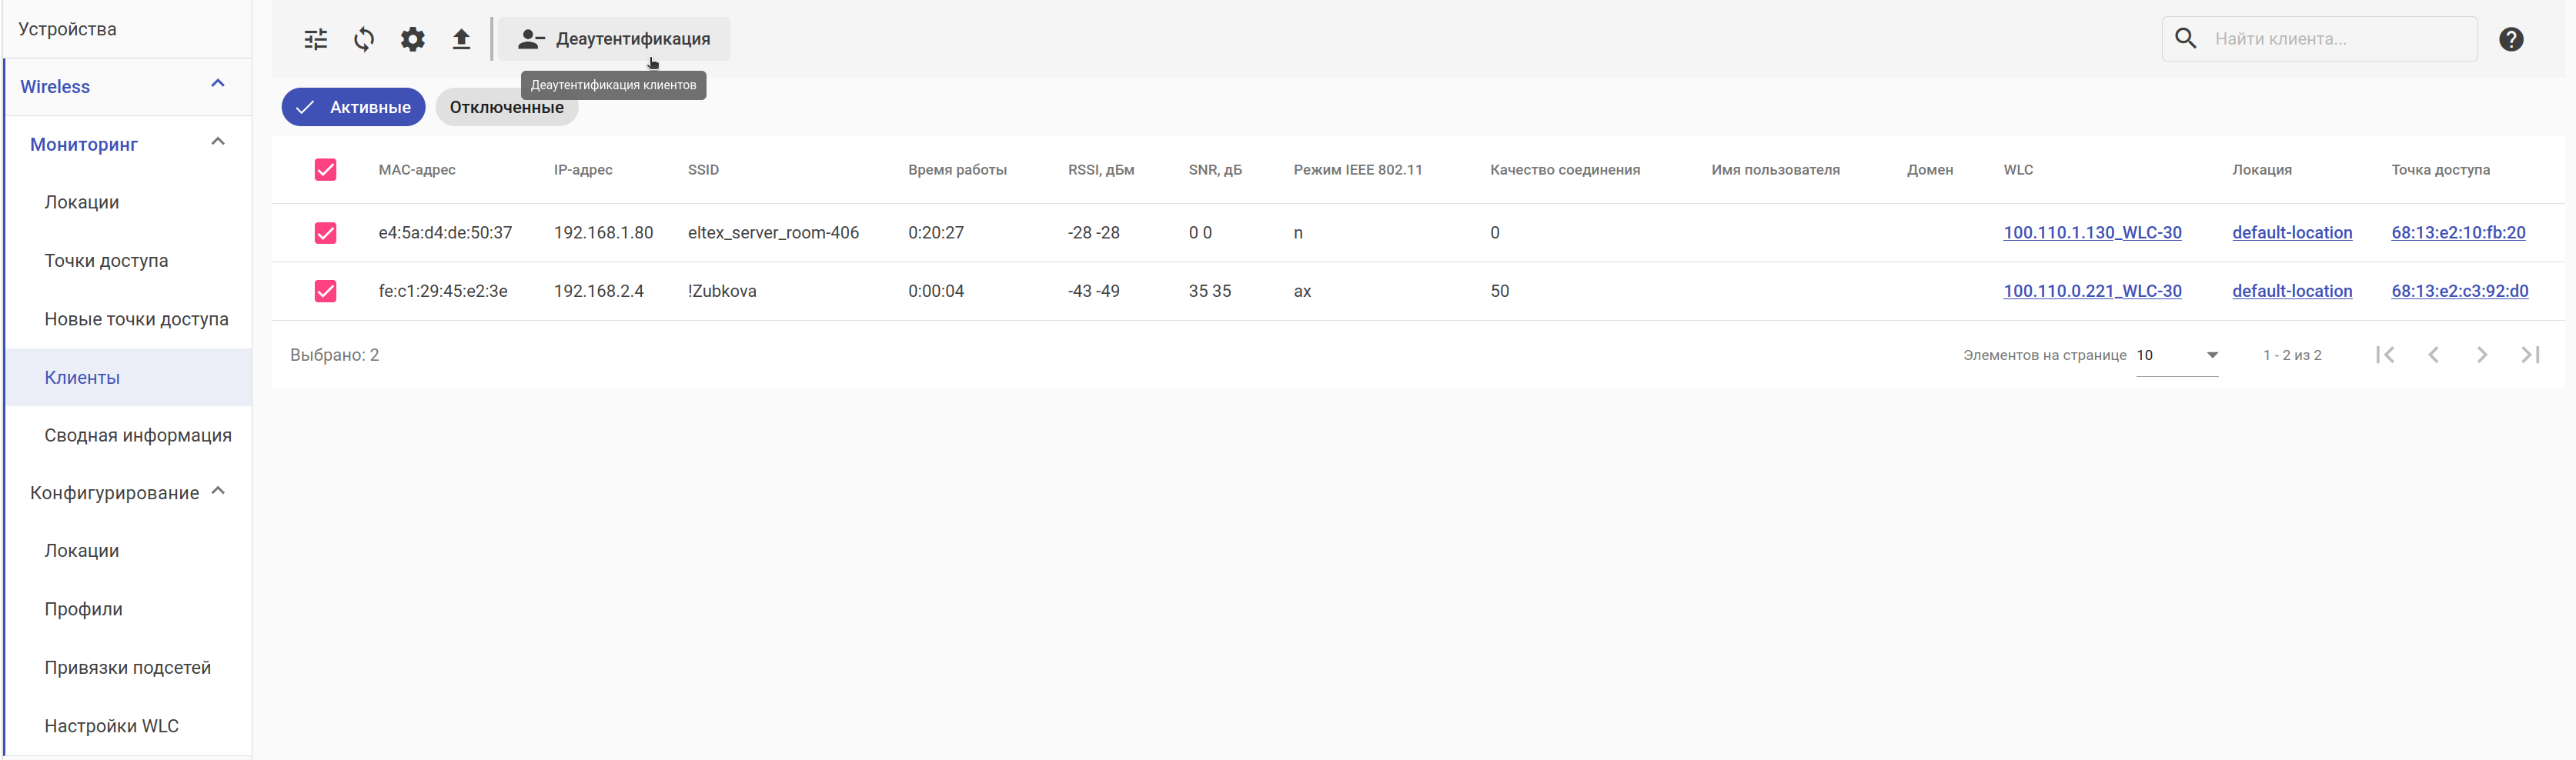Screen dimensions: 2576x760
Task: Jump to the first page arrow
Action: coord(2385,355)
